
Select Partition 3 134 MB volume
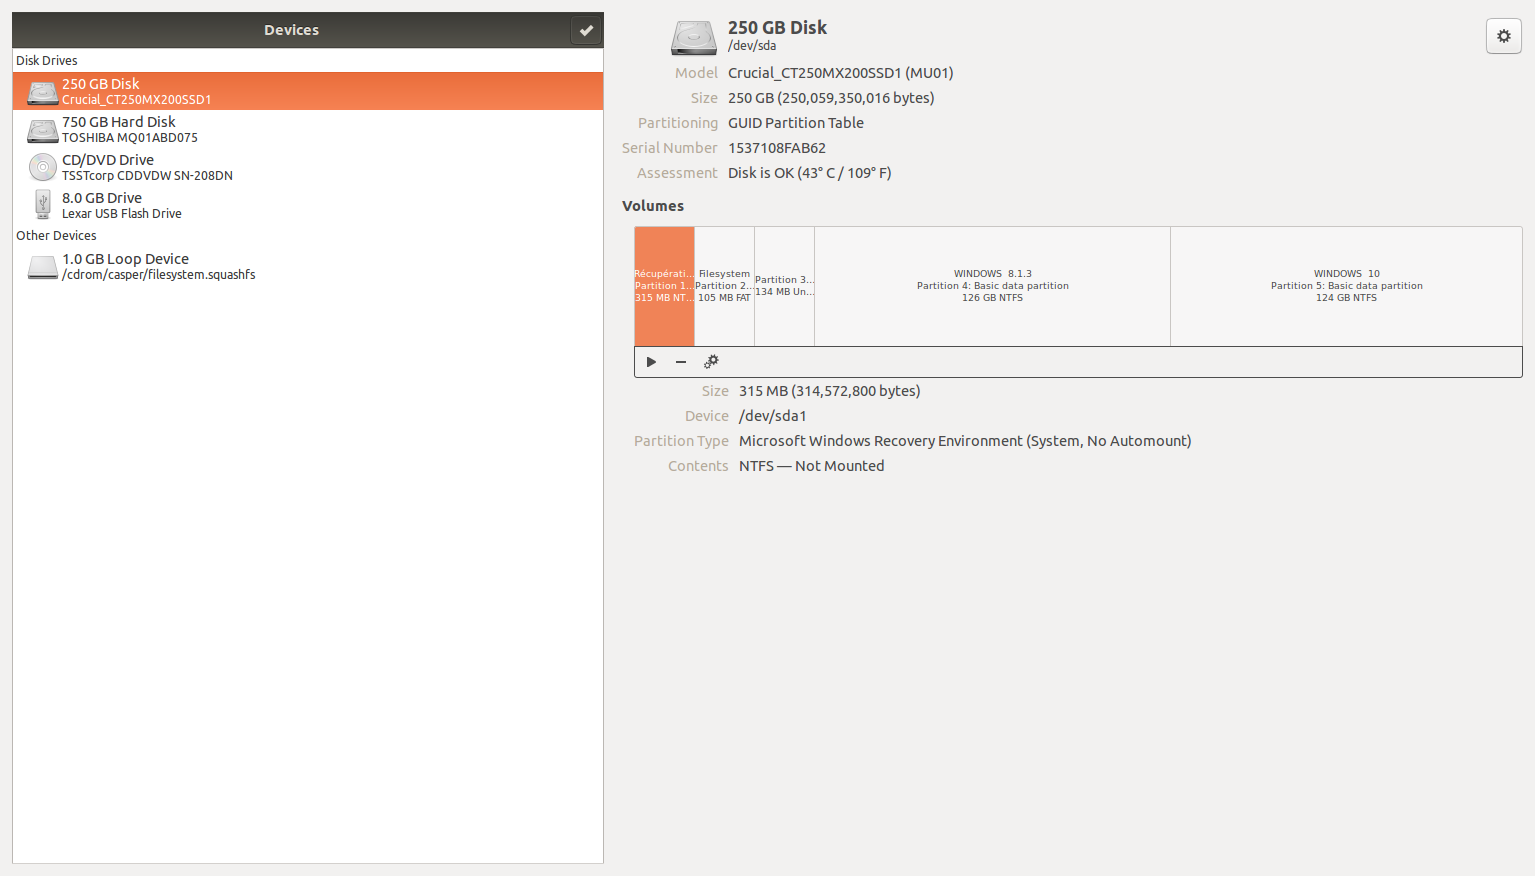point(784,286)
